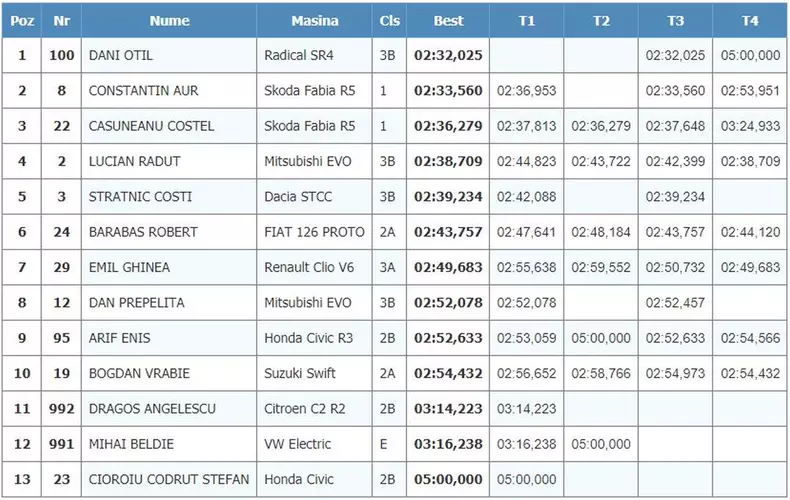Sort by the Nume column header
This screenshot has height=500, width=790.
click(169, 20)
